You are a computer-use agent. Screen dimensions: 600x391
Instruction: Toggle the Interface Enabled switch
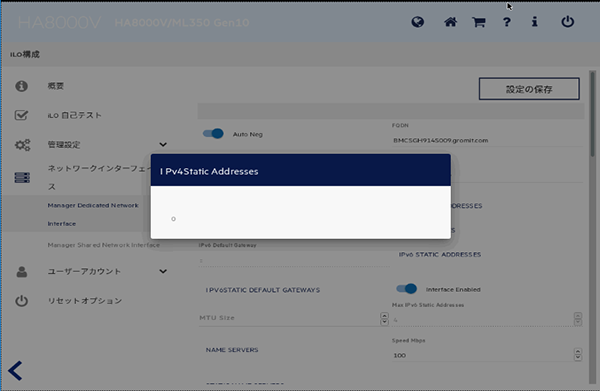(406, 289)
